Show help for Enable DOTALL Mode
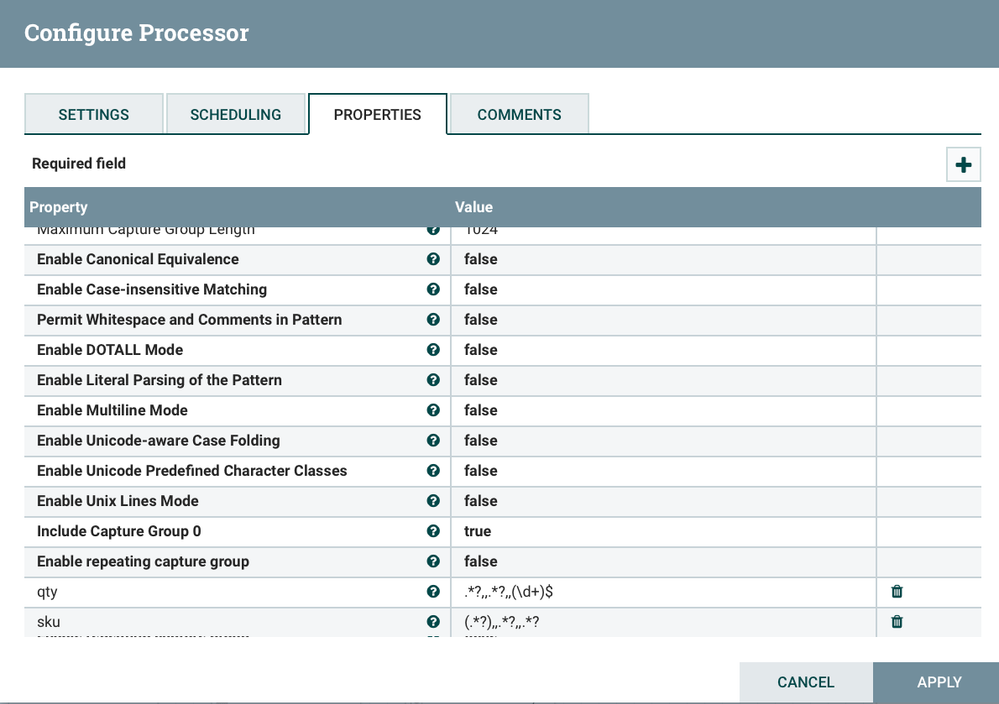 point(433,350)
